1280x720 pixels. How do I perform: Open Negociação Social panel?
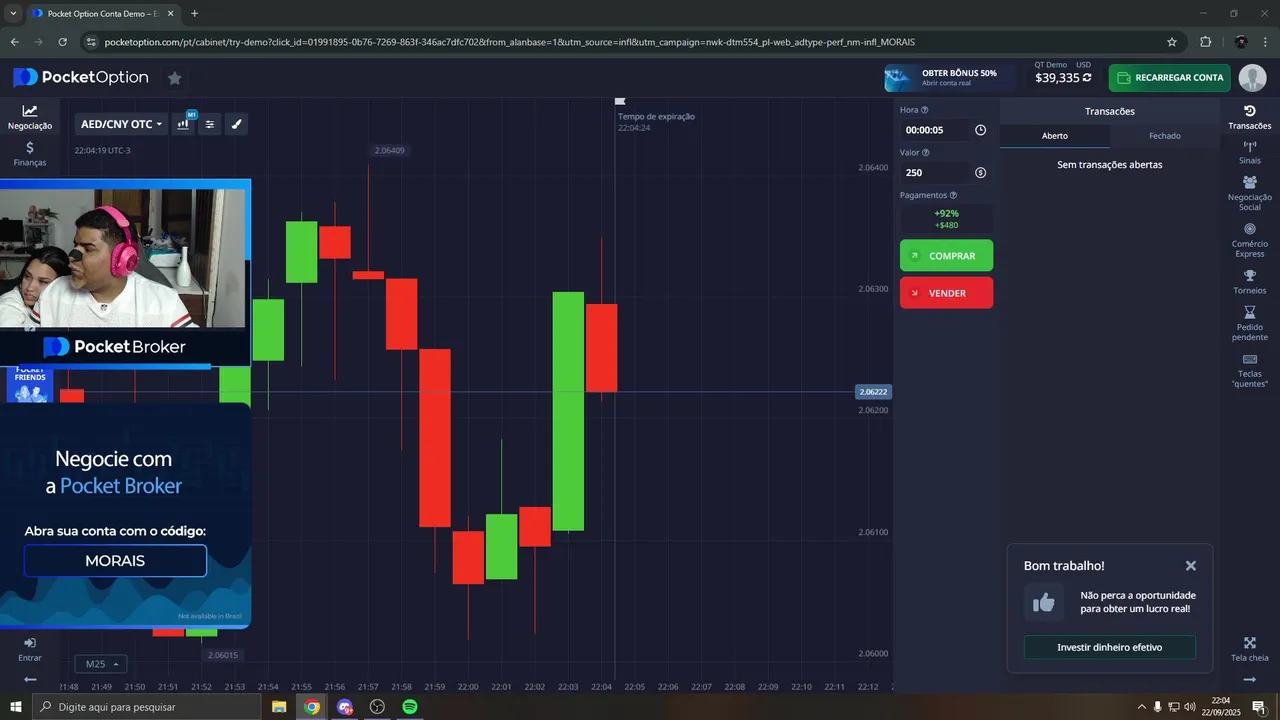pyautogui.click(x=1249, y=193)
